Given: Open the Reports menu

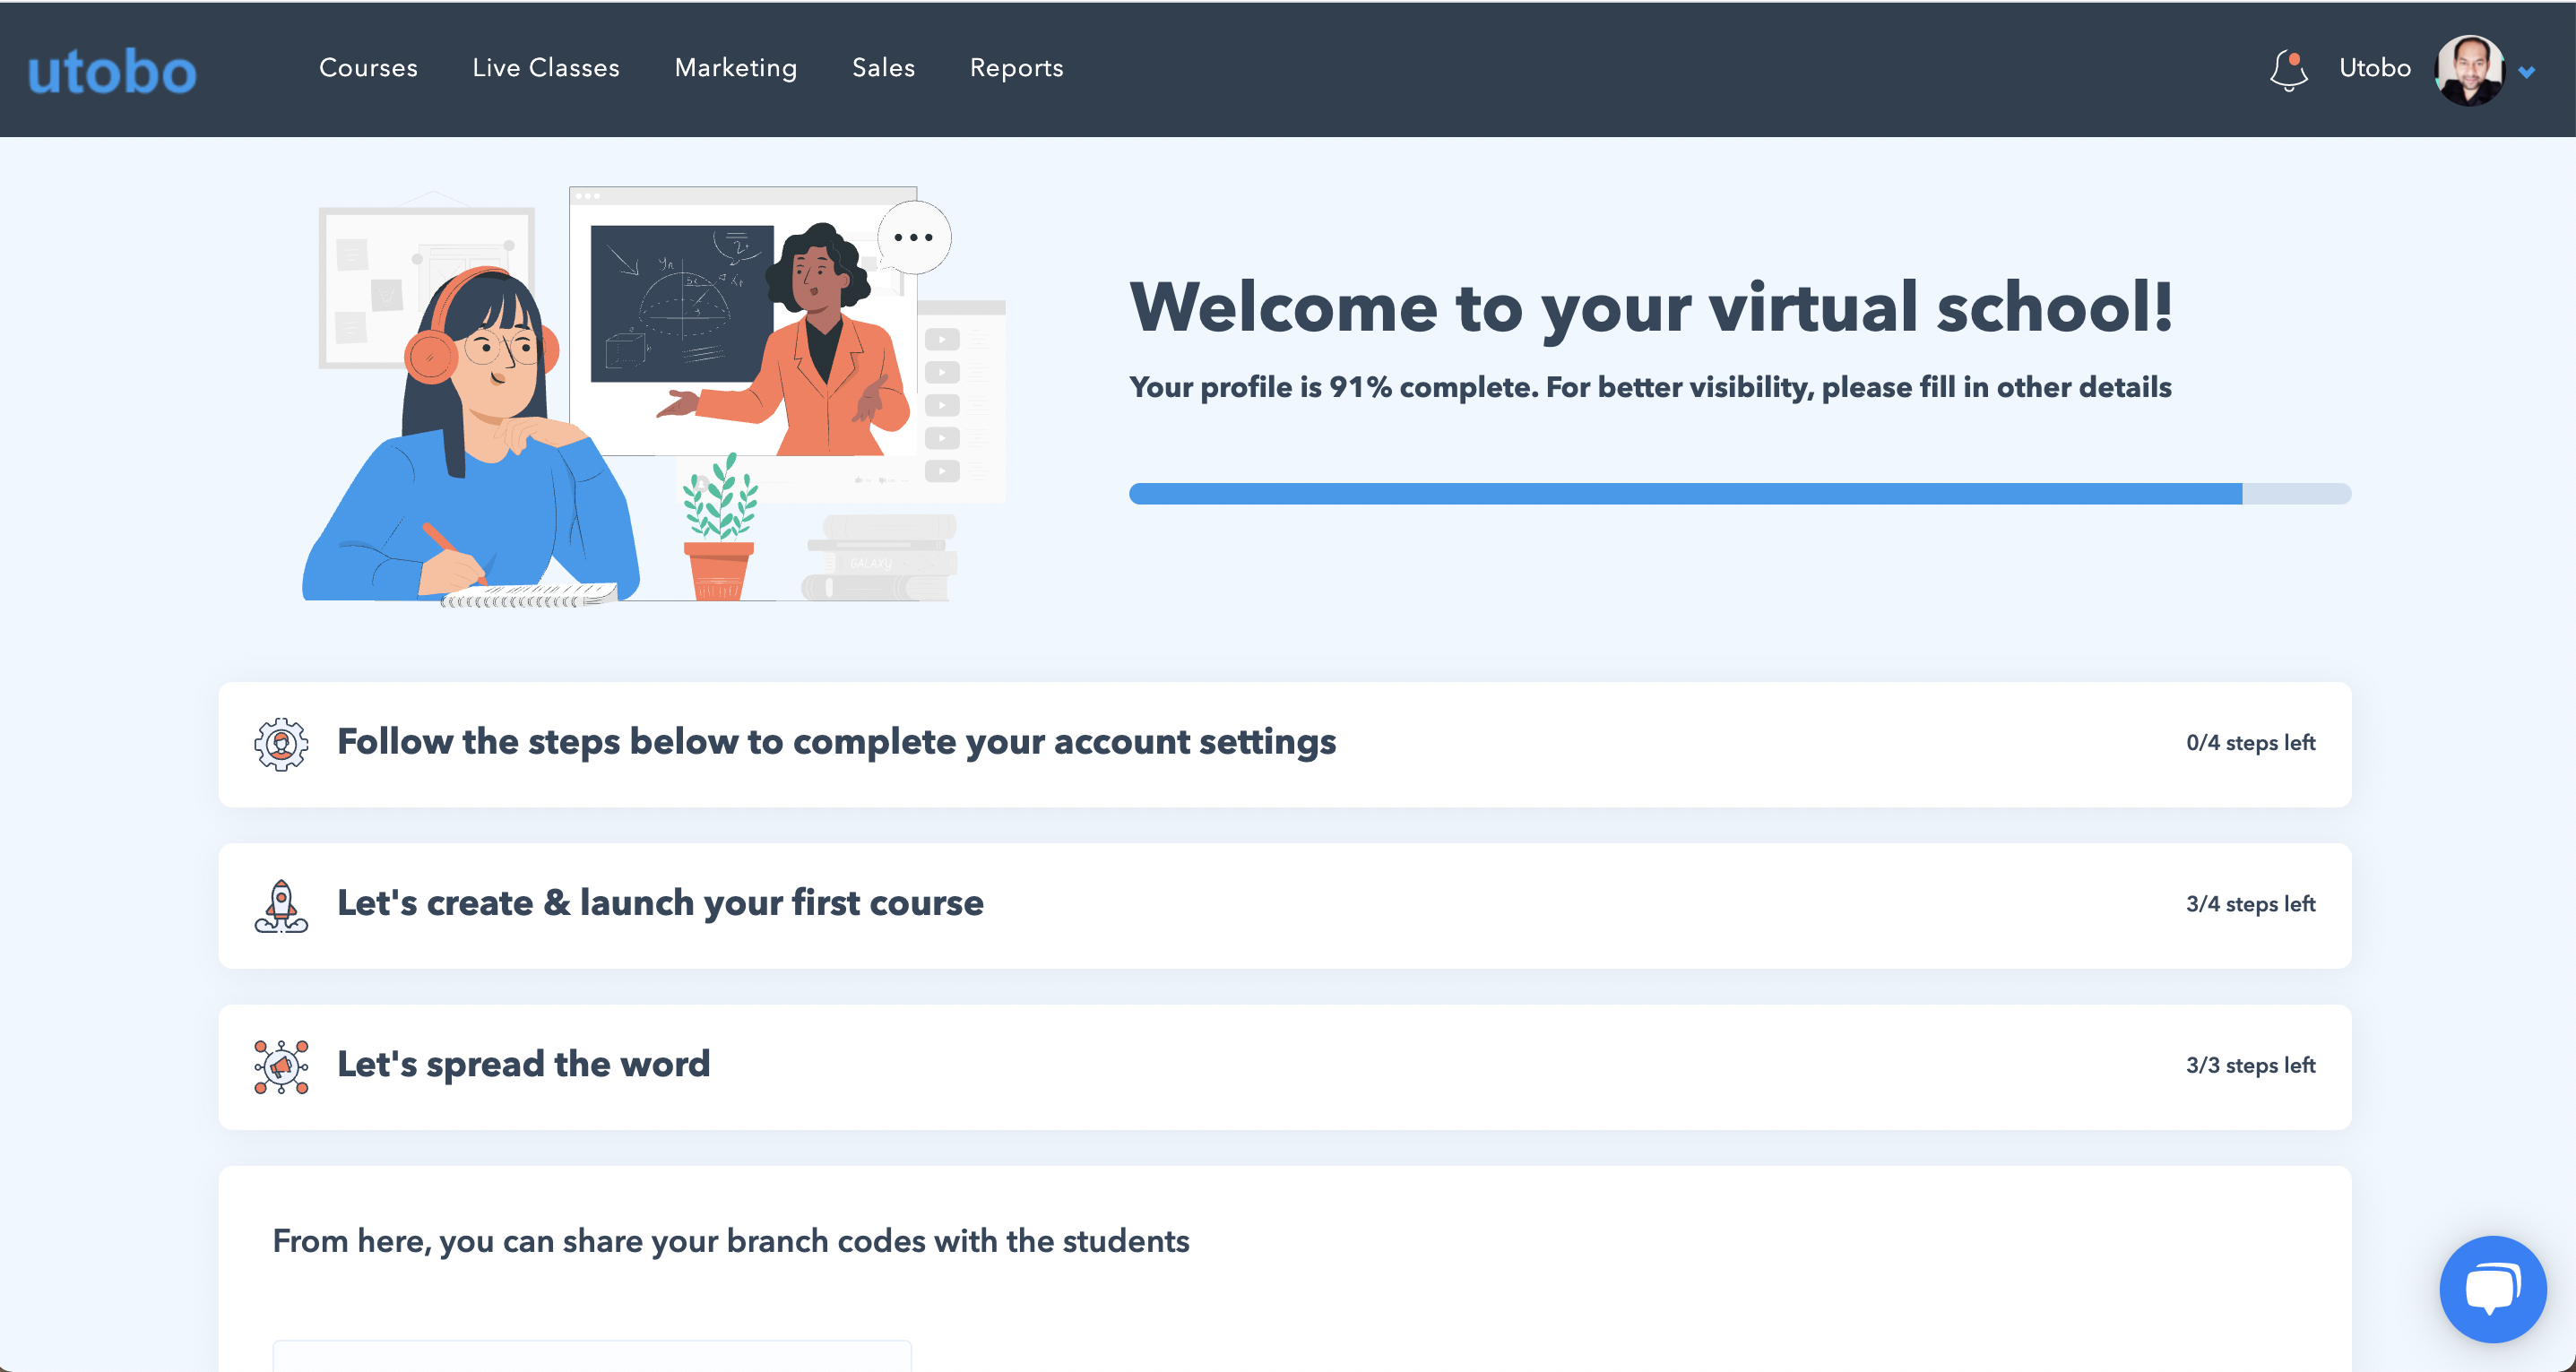Looking at the screenshot, I should (x=1016, y=68).
